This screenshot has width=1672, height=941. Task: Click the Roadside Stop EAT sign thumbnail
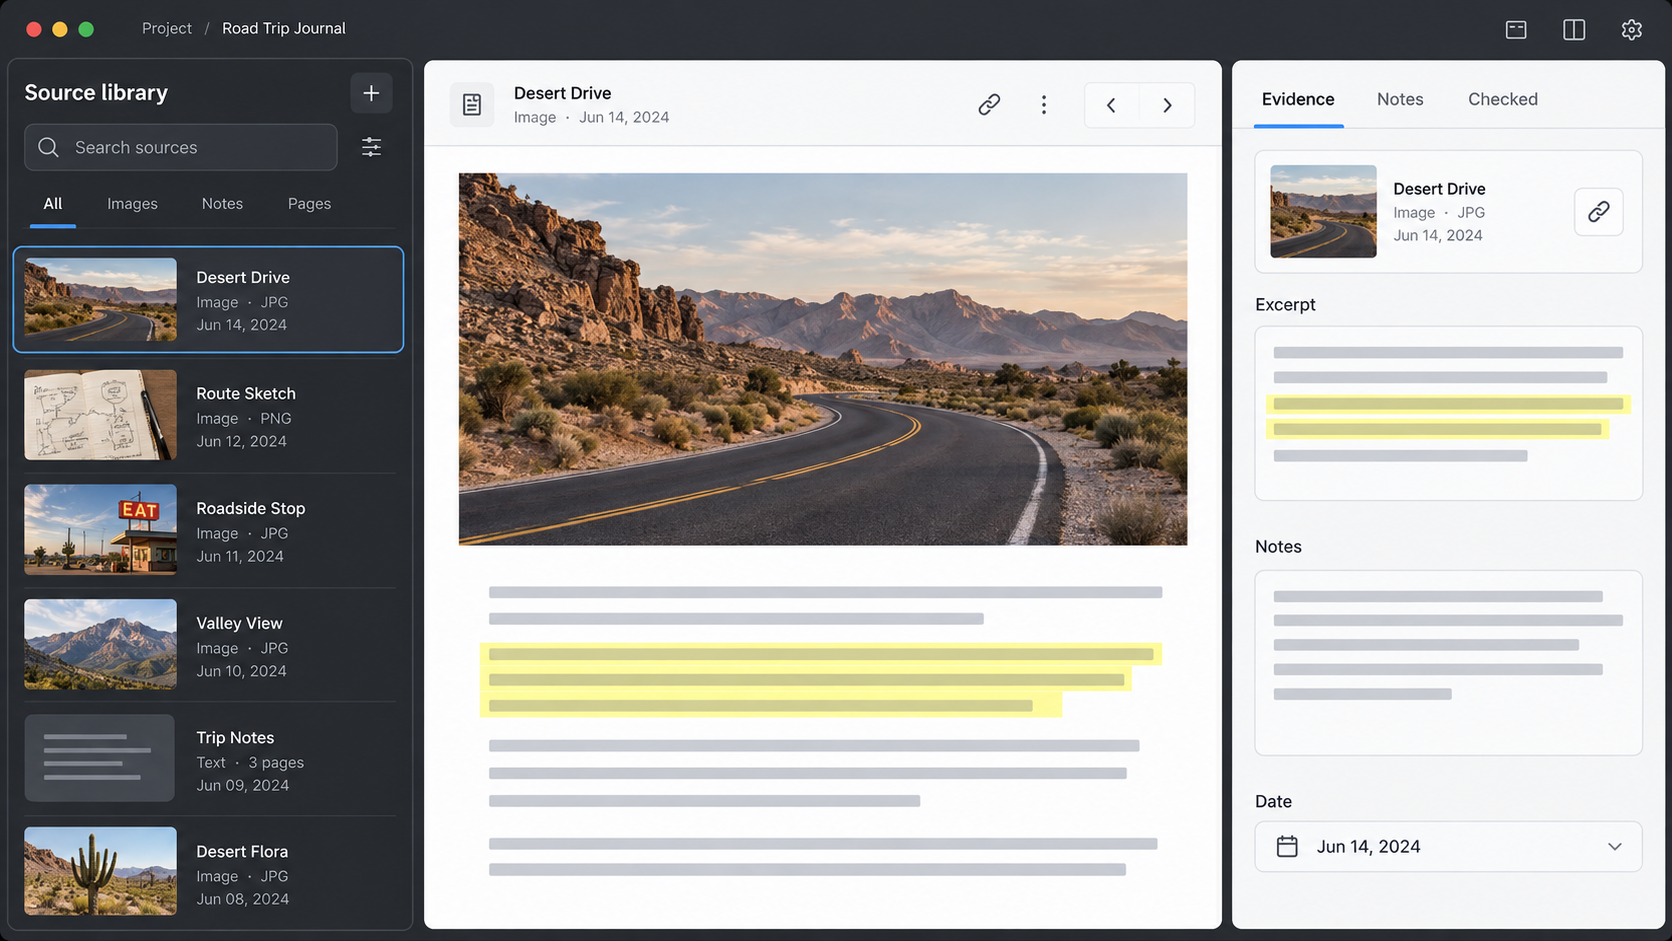pyautogui.click(x=100, y=530)
